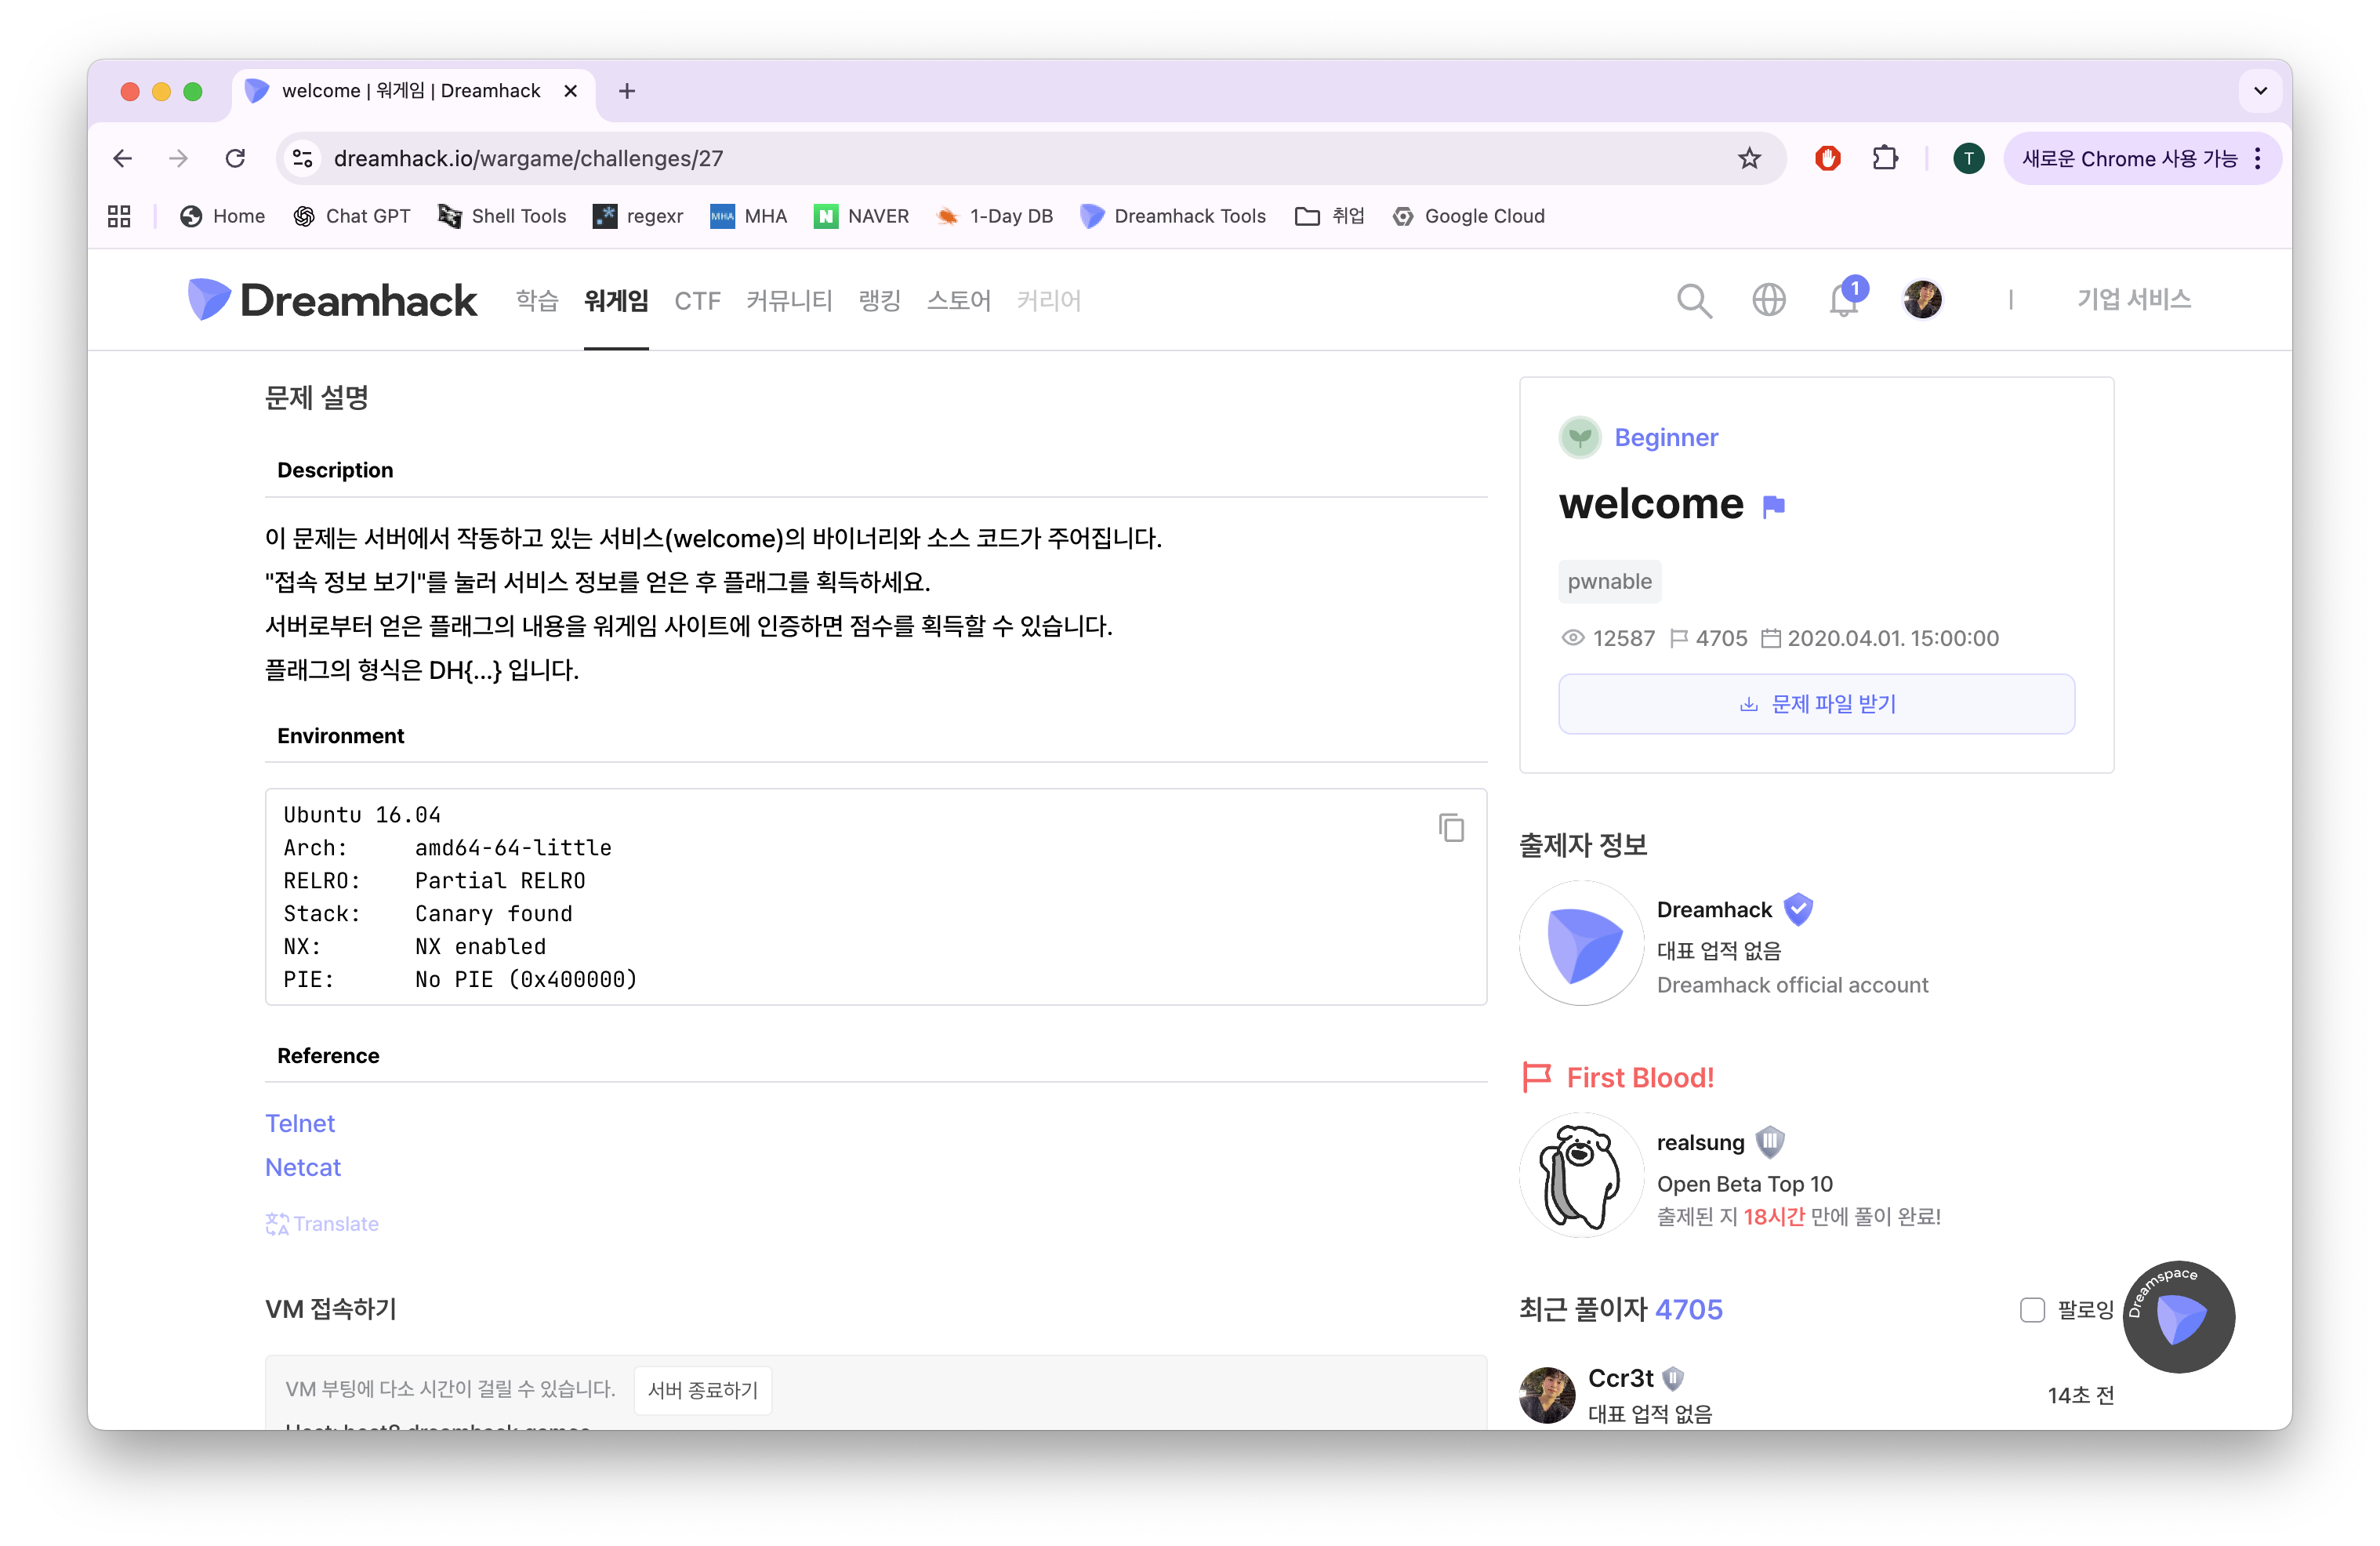Click the user profile avatar in header
This screenshot has height=1546, width=2380.
1921,300
